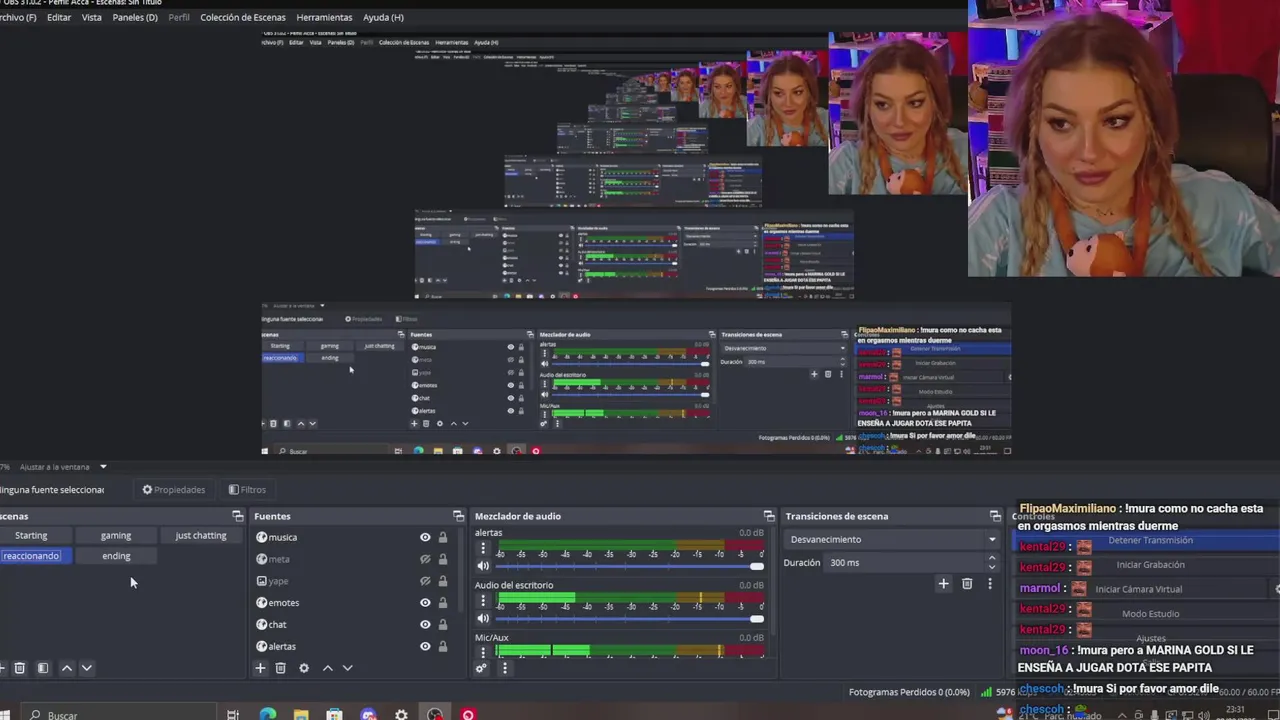Show the yape source
1280x720 pixels.
(x=425, y=581)
